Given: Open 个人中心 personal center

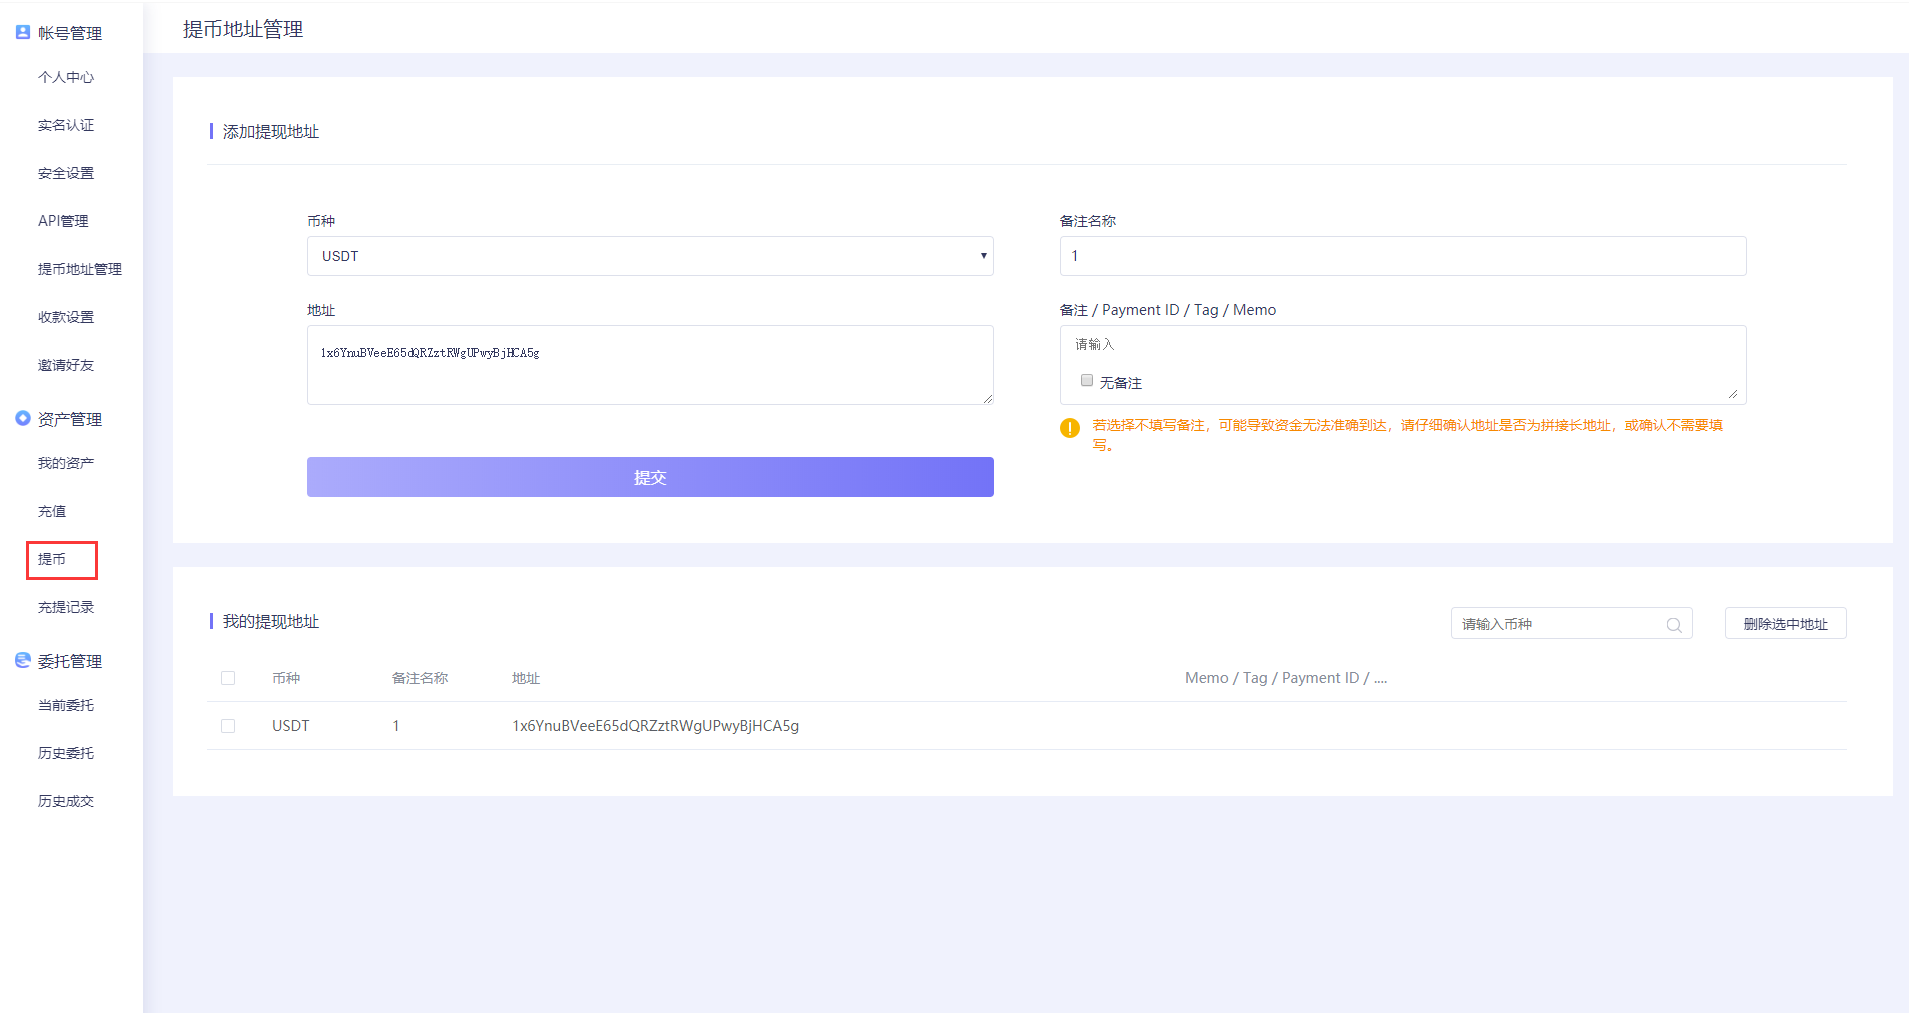Looking at the screenshot, I should pyautogui.click(x=66, y=77).
